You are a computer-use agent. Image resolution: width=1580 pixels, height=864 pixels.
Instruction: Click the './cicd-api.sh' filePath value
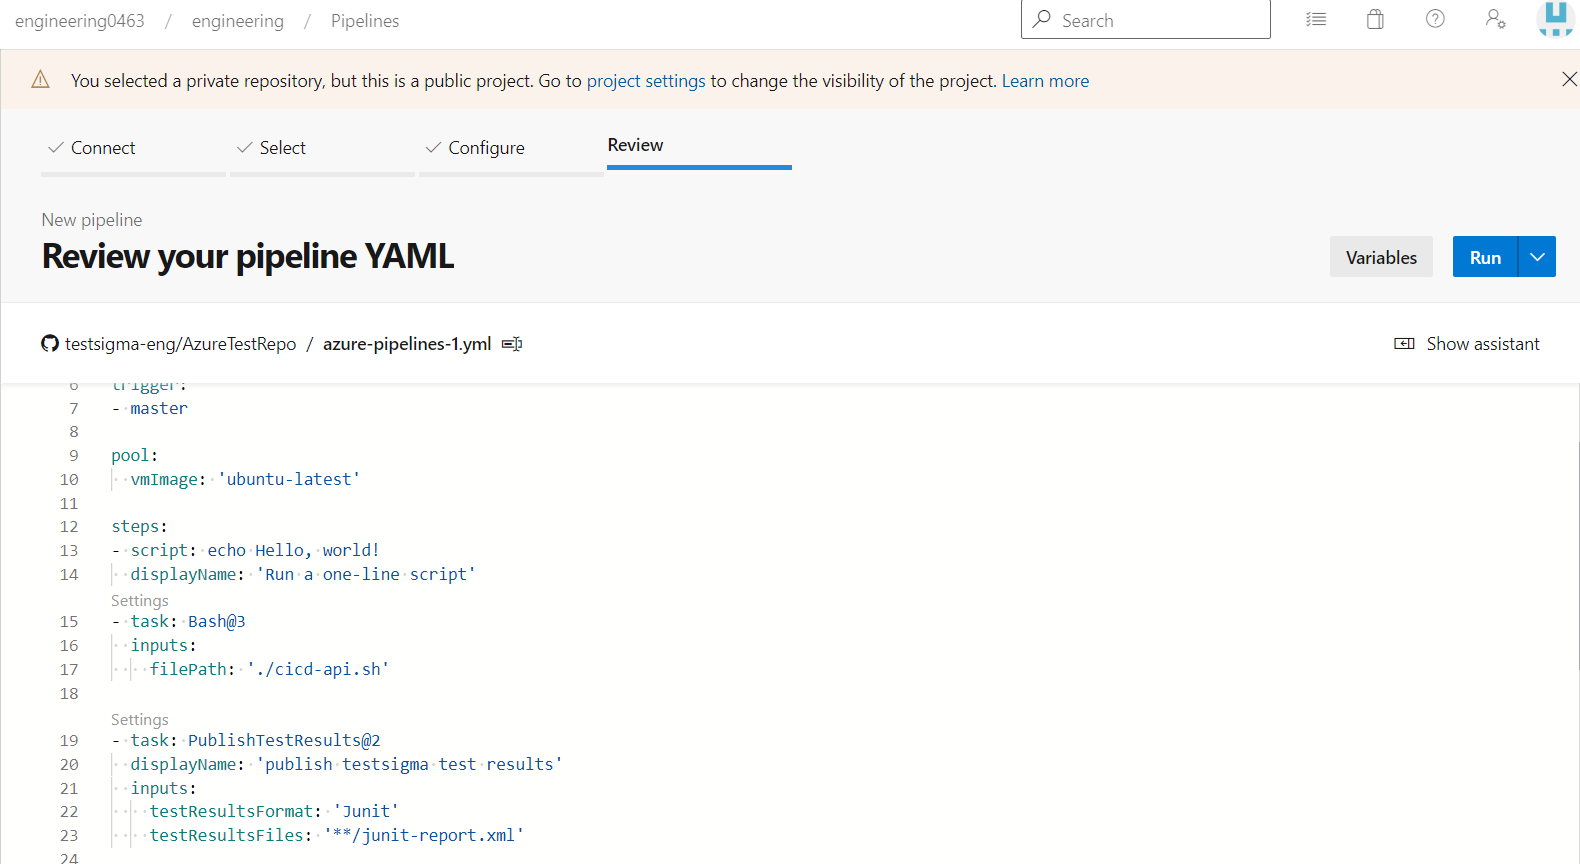click(318, 669)
